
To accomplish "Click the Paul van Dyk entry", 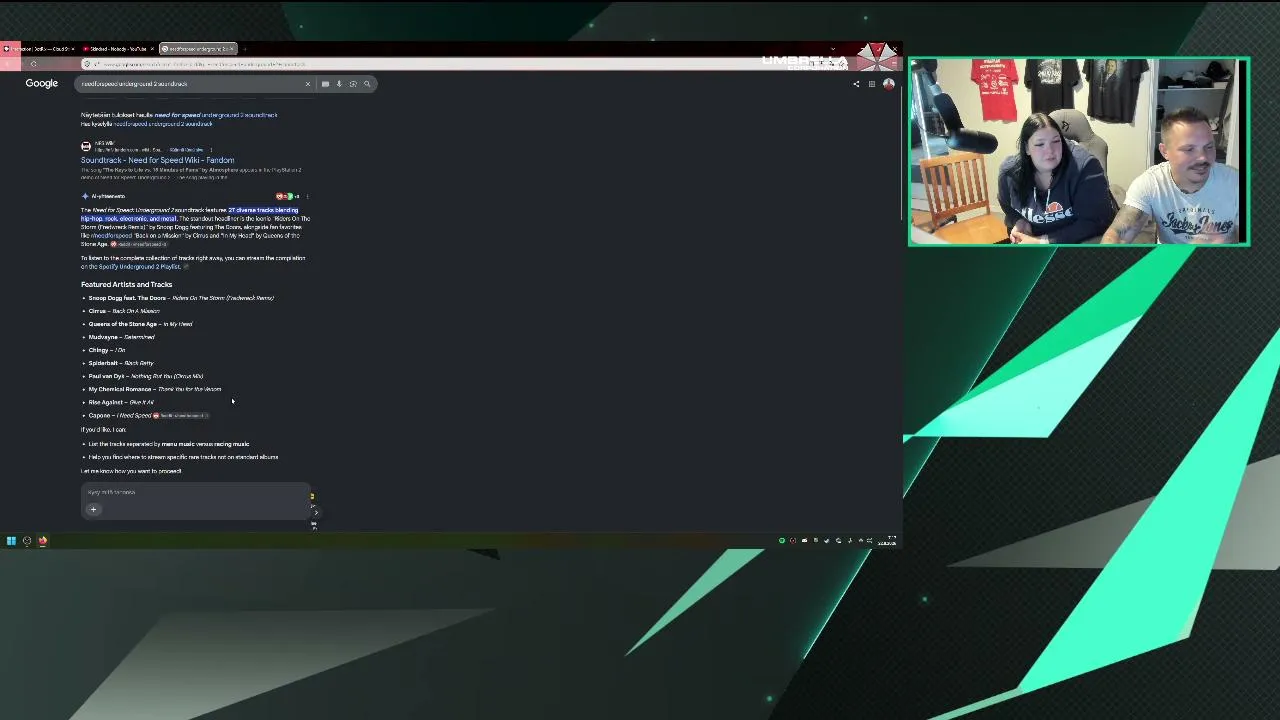I will click(x=146, y=376).
